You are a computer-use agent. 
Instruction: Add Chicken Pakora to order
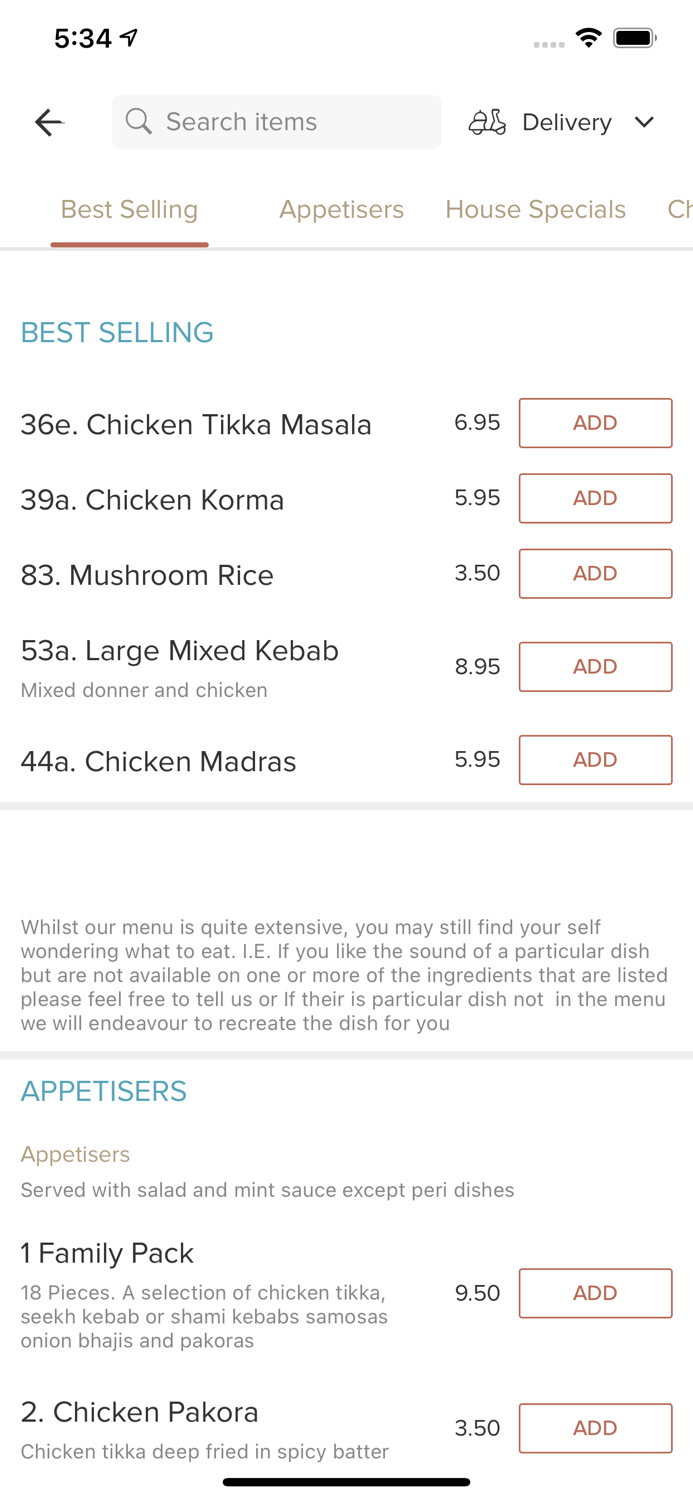click(595, 1428)
